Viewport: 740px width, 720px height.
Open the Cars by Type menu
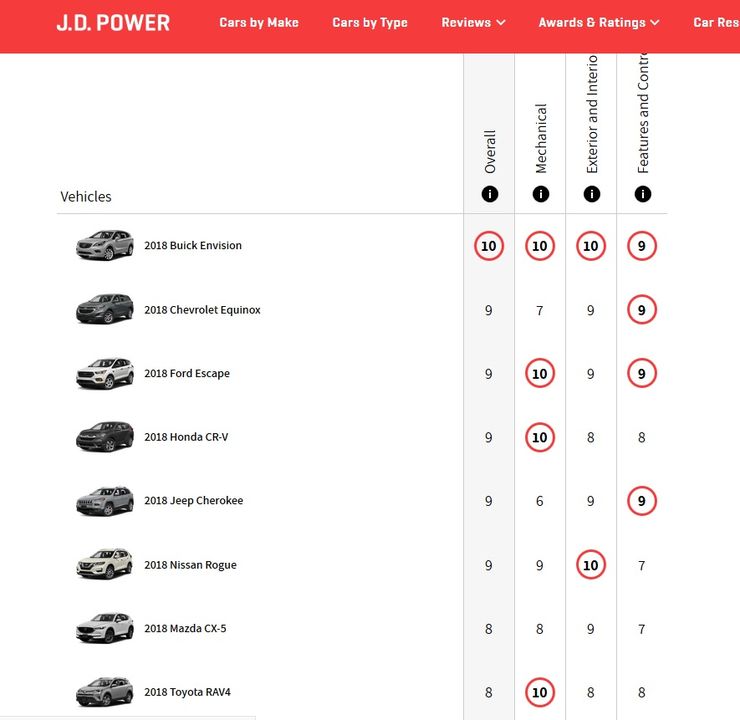point(370,23)
